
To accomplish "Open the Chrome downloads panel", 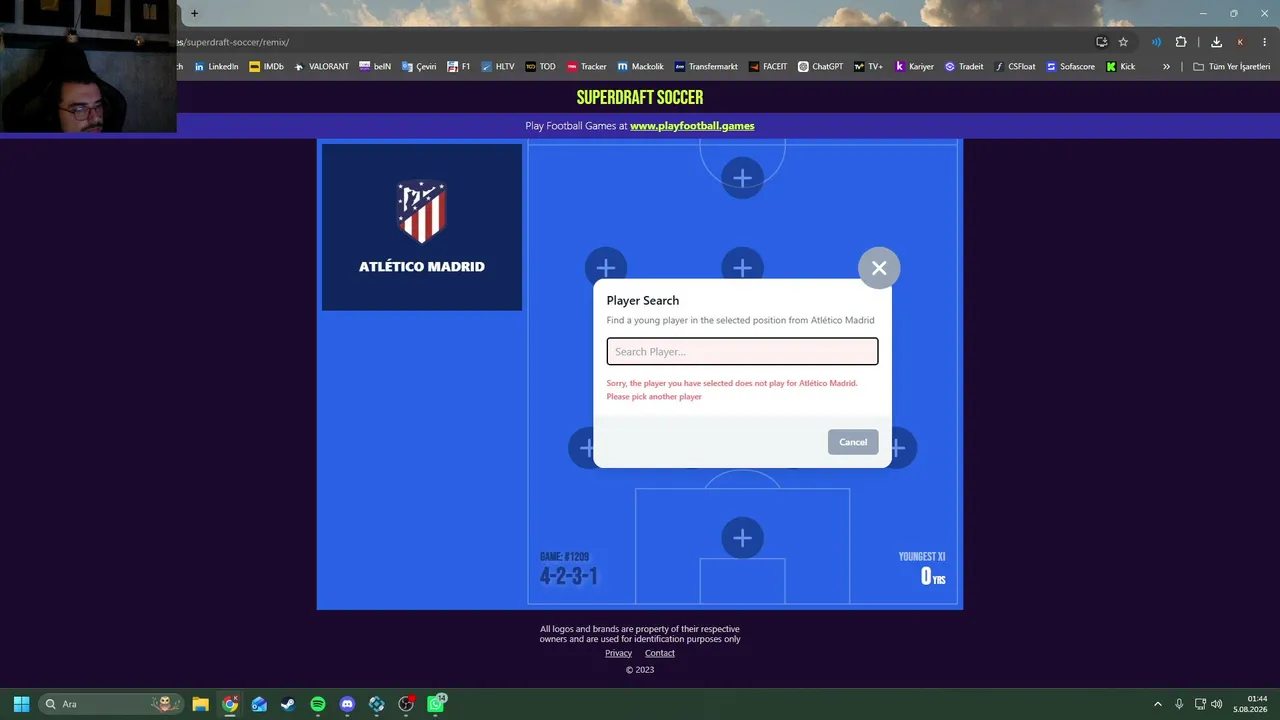I will coord(1216,42).
